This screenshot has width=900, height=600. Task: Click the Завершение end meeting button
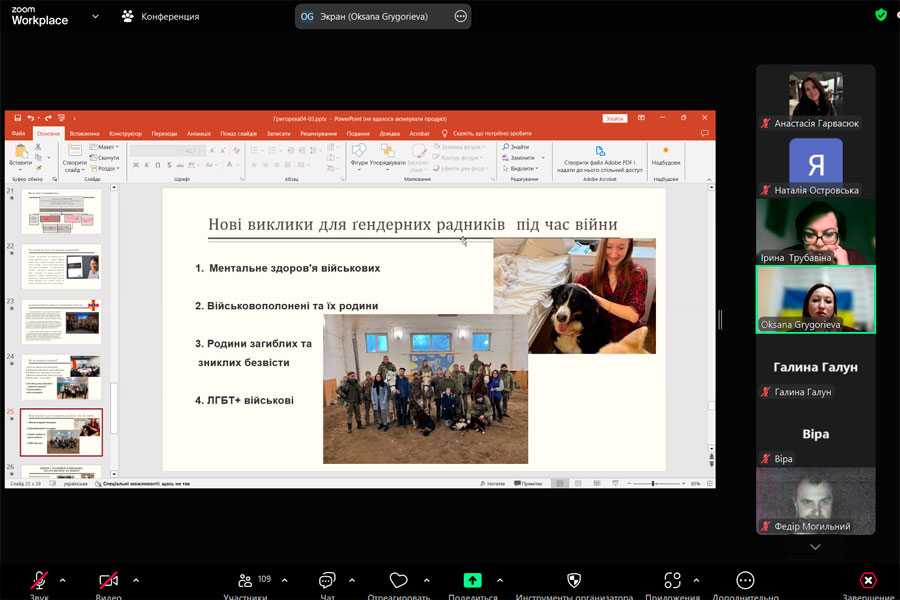868,582
